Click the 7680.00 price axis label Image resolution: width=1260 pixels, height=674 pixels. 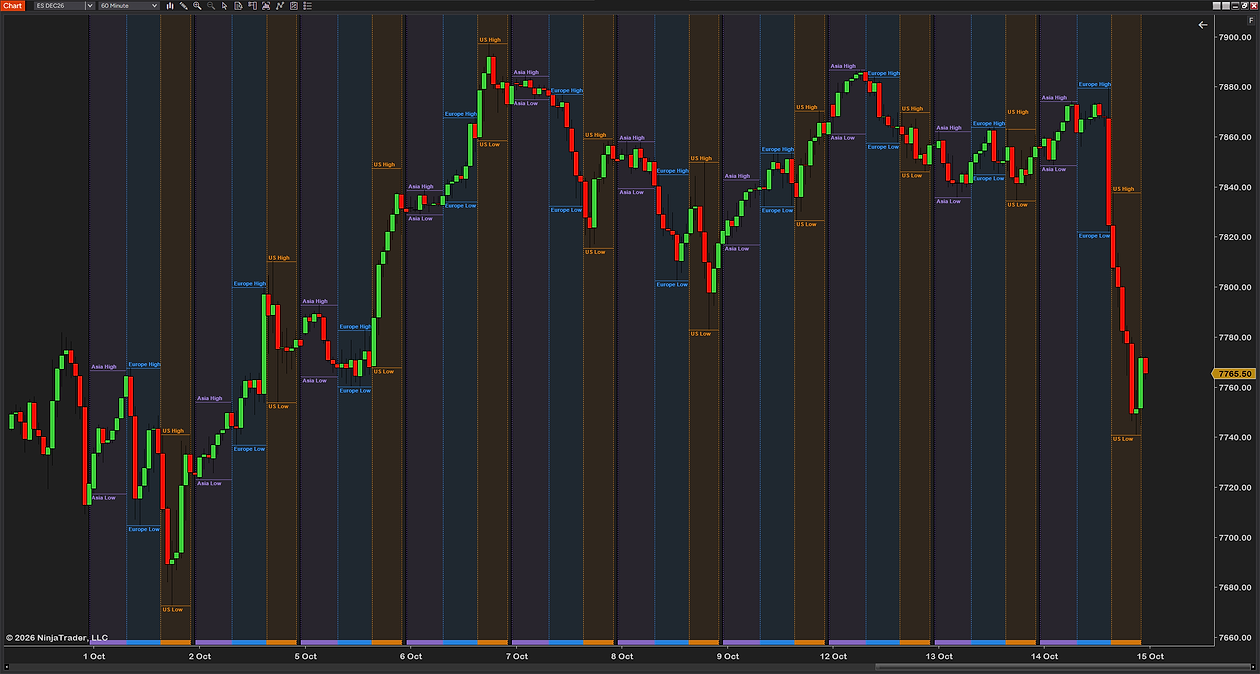pos(1233,587)
